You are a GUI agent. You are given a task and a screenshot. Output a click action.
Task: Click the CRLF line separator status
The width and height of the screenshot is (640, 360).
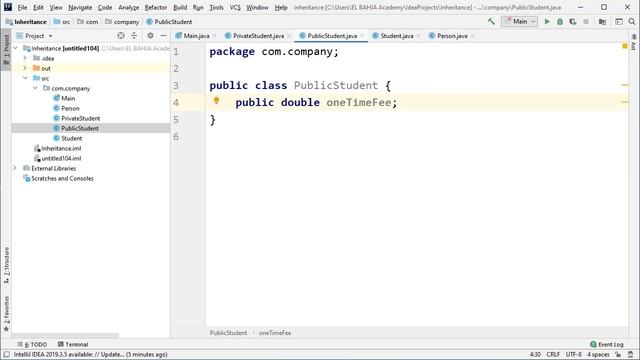553,354
